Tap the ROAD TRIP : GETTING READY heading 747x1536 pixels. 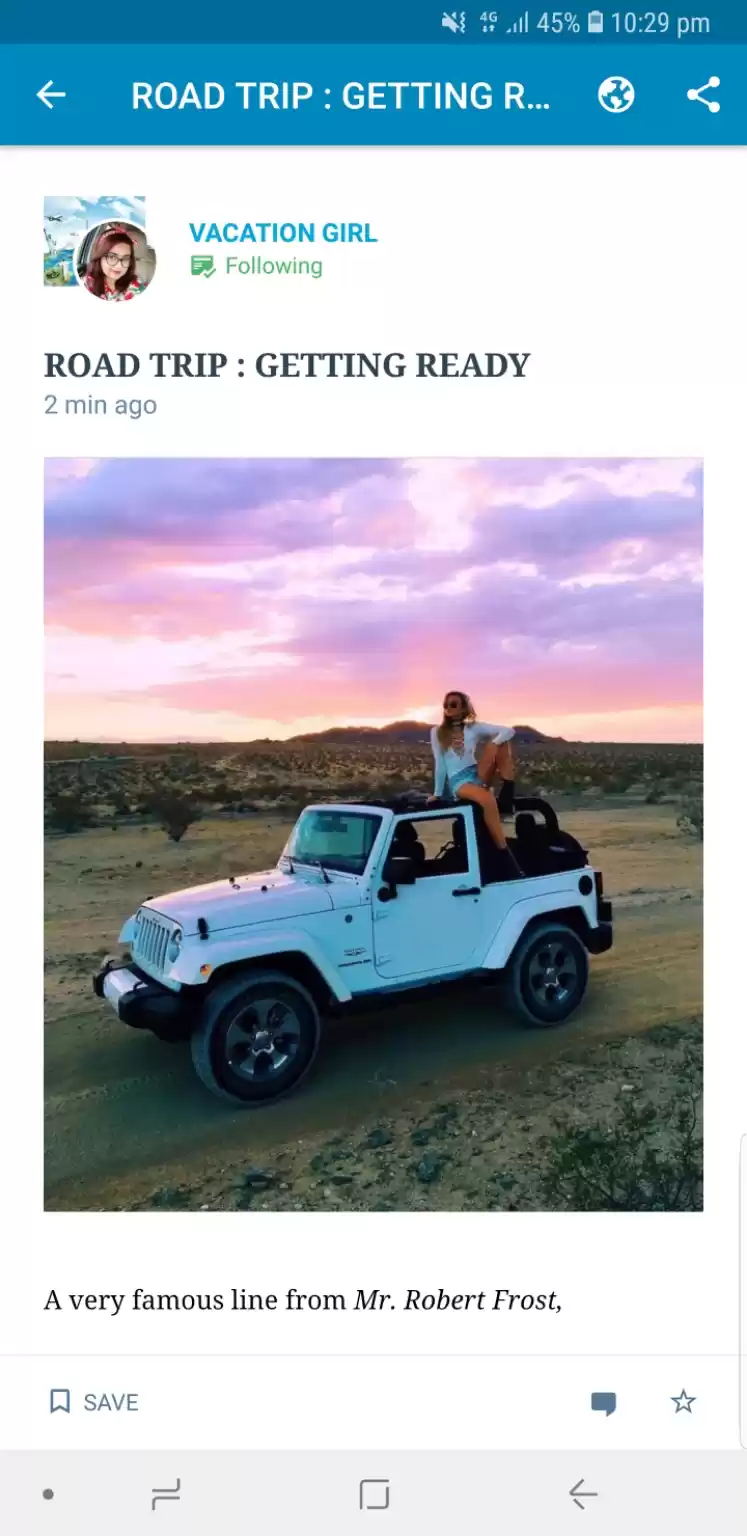point(286,365)
